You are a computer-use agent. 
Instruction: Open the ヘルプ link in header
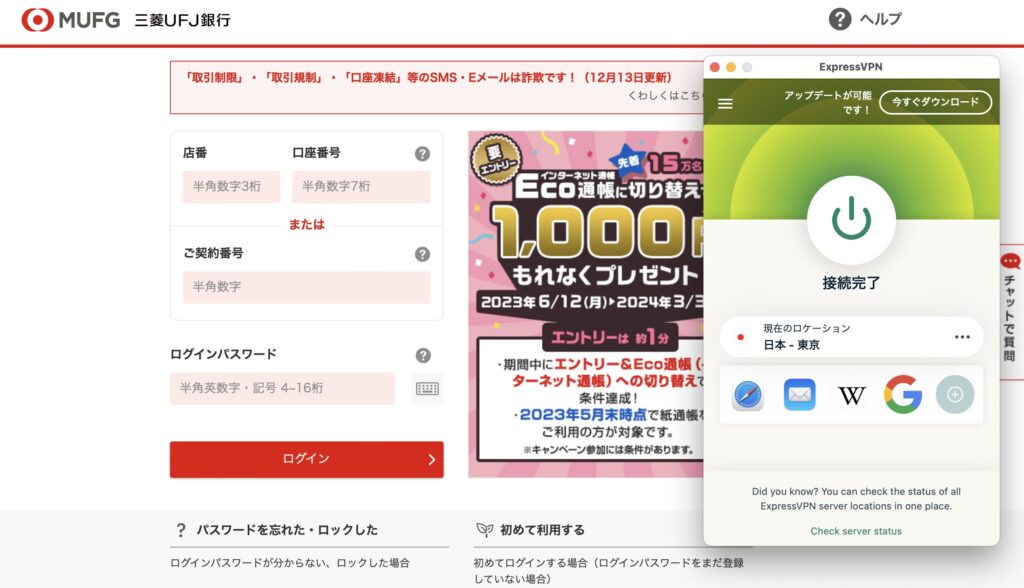(865, 19)
